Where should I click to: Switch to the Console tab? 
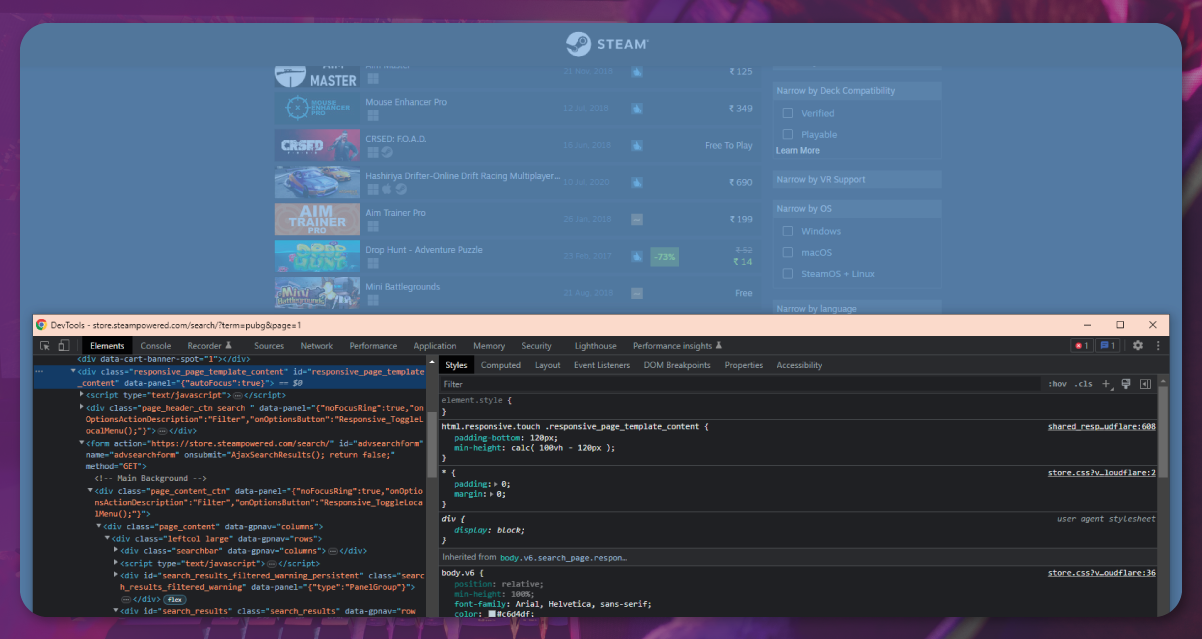(155, 346)
